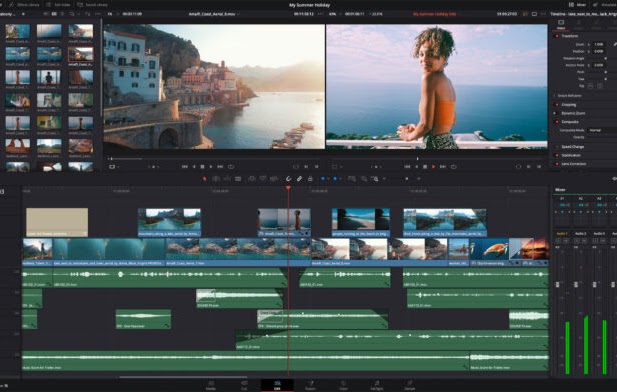This screenshot has width=617, height=392.
Task: Click the Custom Zoom icon
Action: click(375, 179)
